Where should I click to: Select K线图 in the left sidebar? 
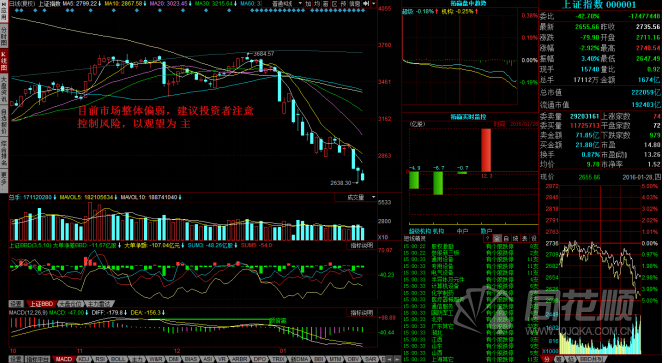4,61
